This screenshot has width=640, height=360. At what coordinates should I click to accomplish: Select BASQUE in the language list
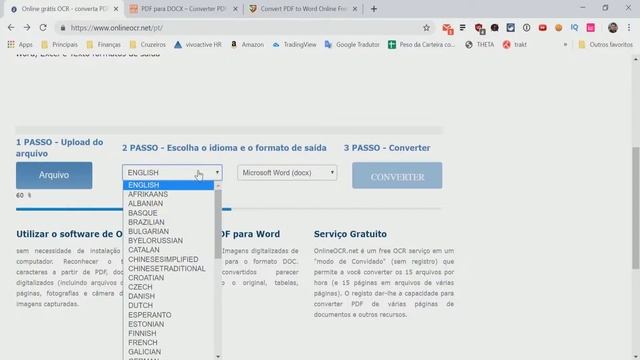pos(168,213)
